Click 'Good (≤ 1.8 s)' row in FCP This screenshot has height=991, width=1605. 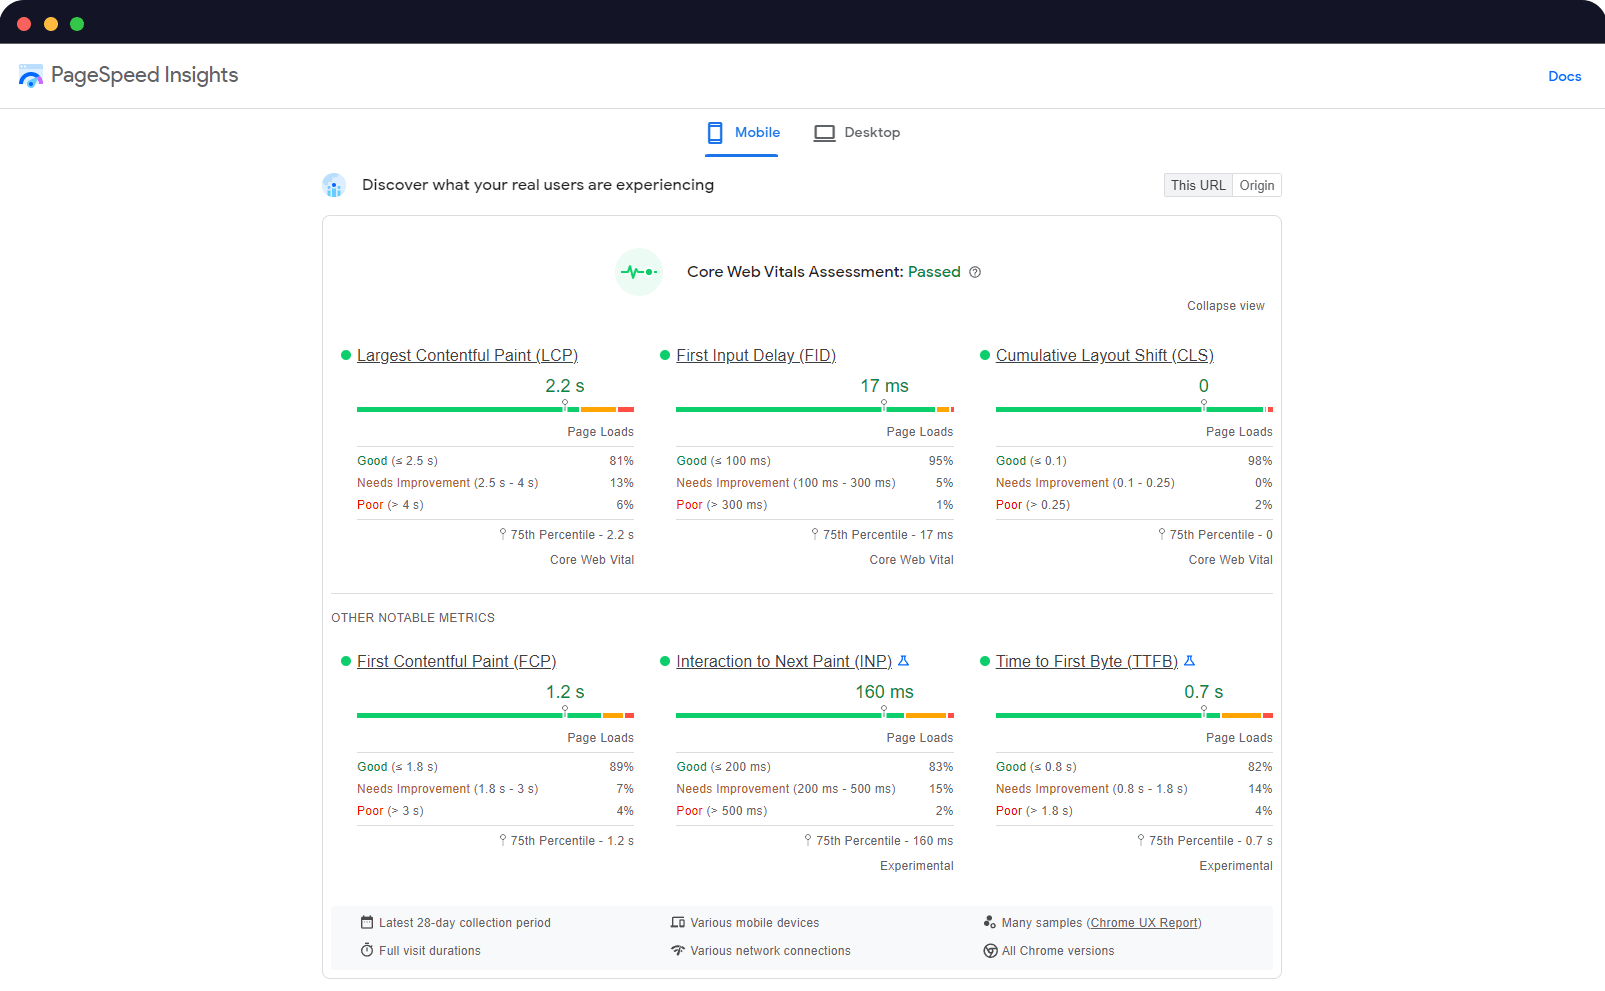point(495,767)
